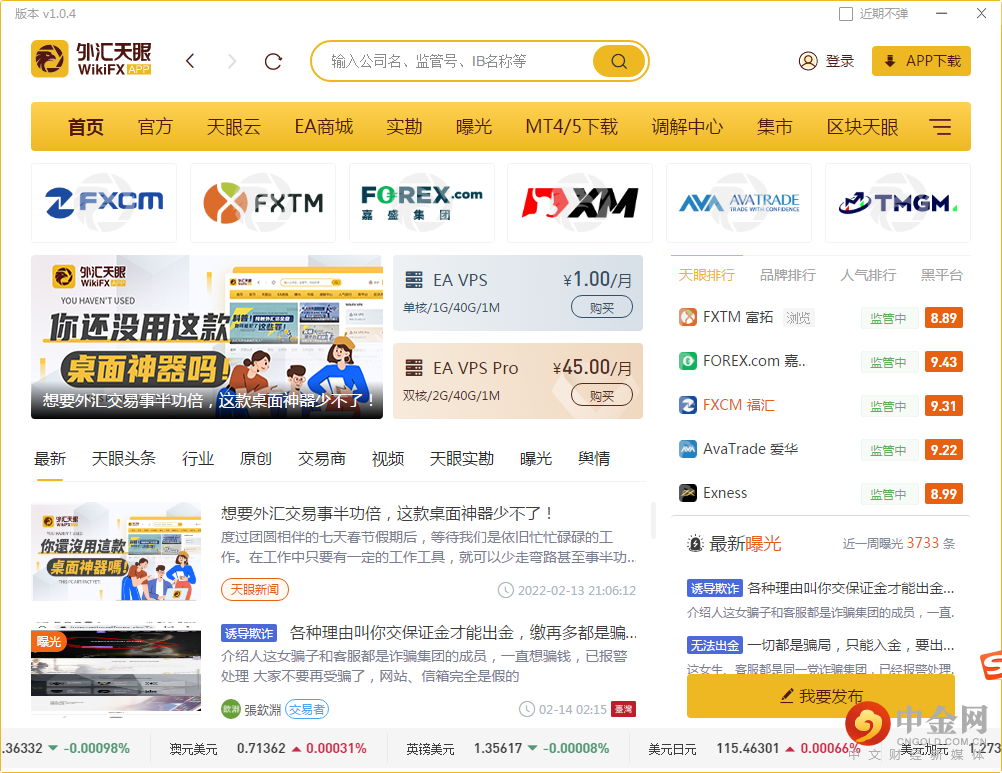1002x773 pixels.
Task: Click the FXCM ranking row icon
Action: [x=688, y=405]
